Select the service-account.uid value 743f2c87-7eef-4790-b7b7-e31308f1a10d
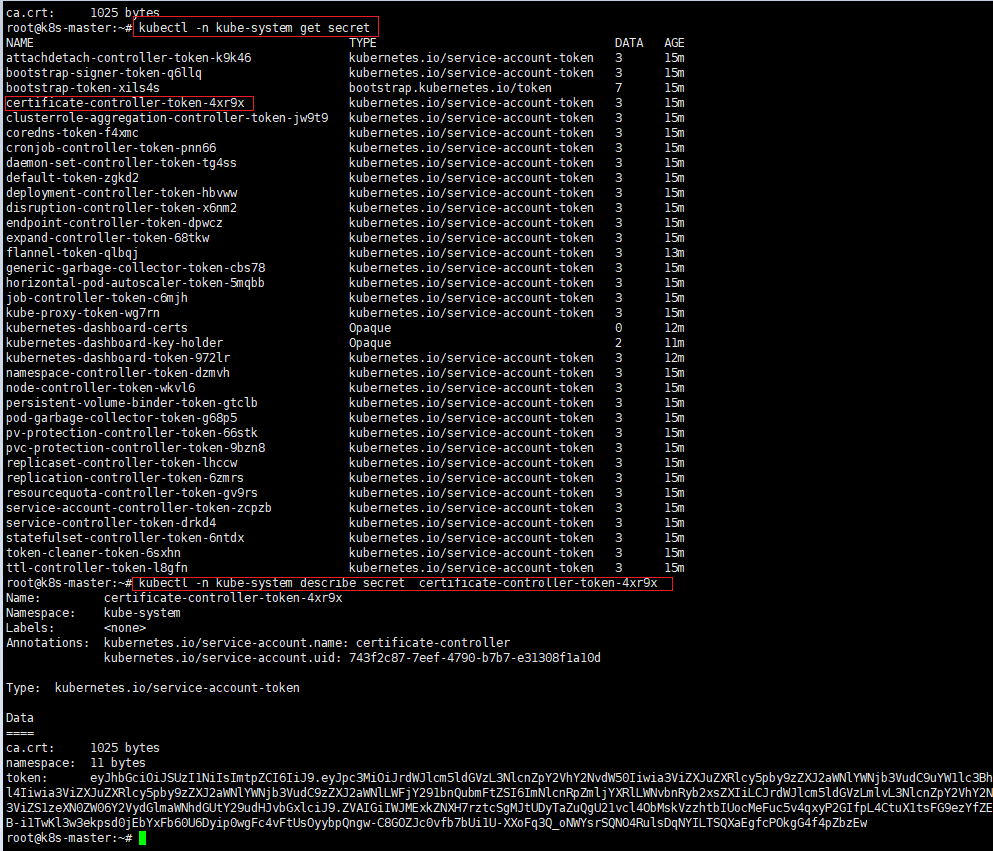 pyautogui.click(x=475, y=658)
